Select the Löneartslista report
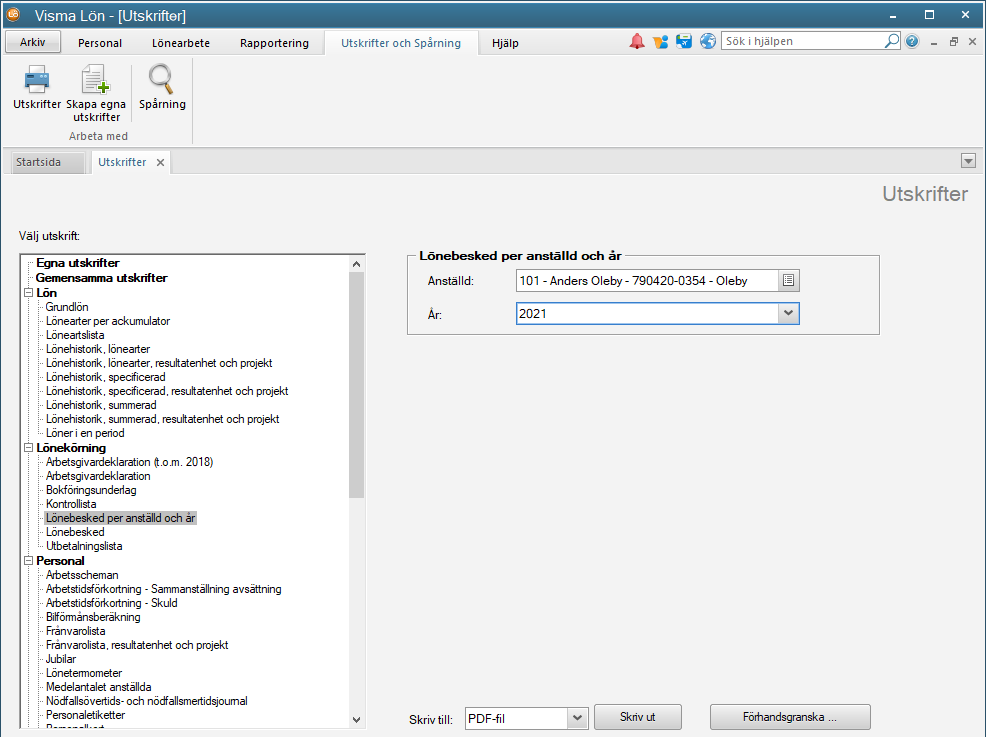The width and height of the screenshot is (986, 737). pyautogui.click(x=75, y=335)
